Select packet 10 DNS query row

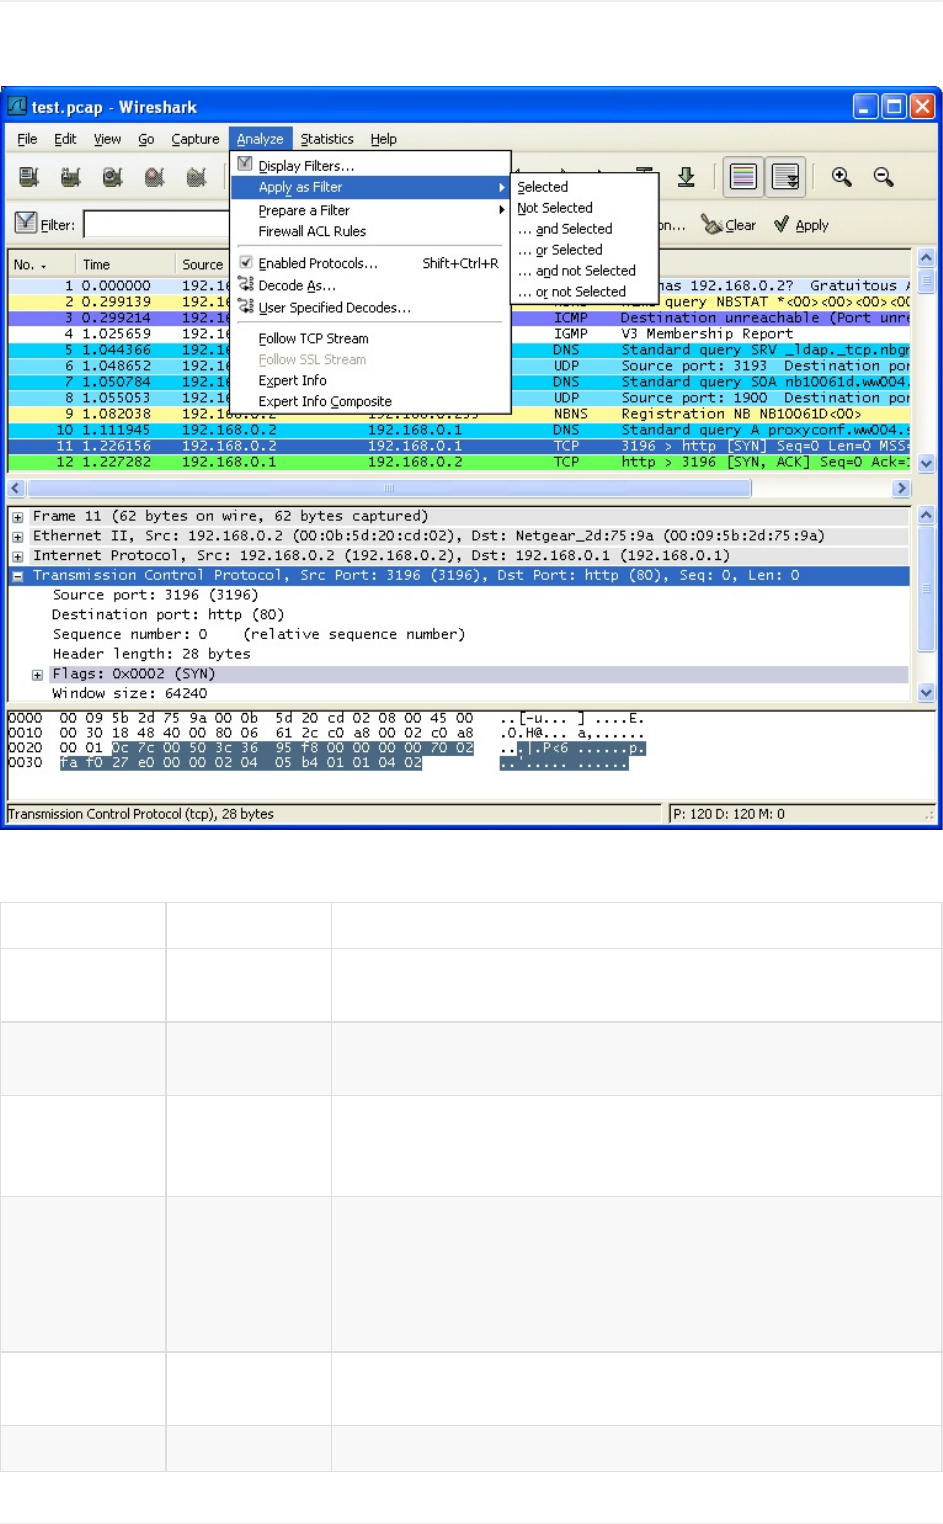point(460,430)
